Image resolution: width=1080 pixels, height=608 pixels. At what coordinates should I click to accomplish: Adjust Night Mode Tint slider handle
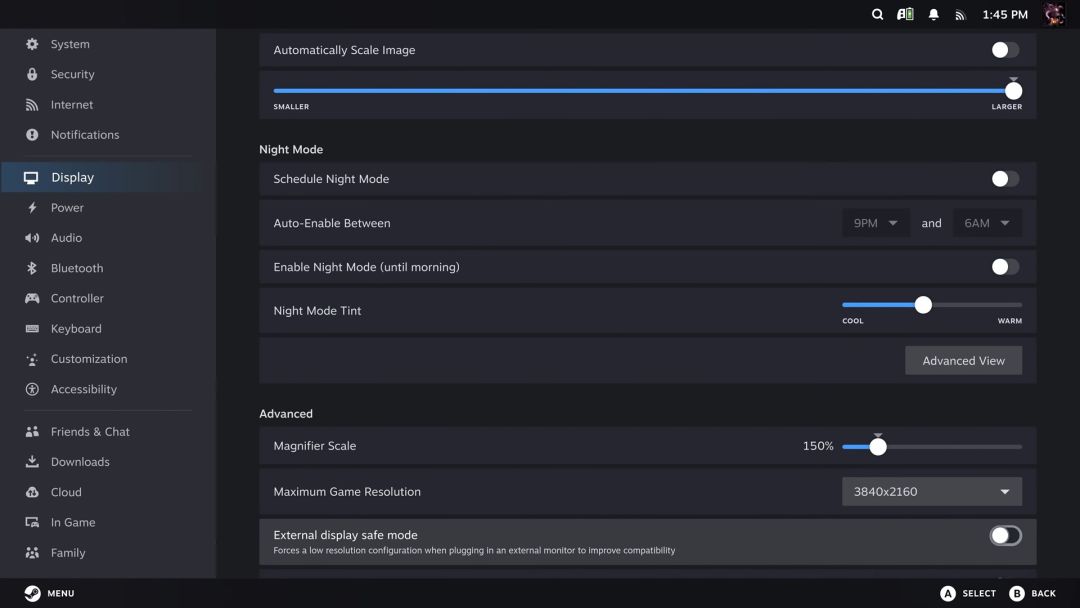coord(923,305)
